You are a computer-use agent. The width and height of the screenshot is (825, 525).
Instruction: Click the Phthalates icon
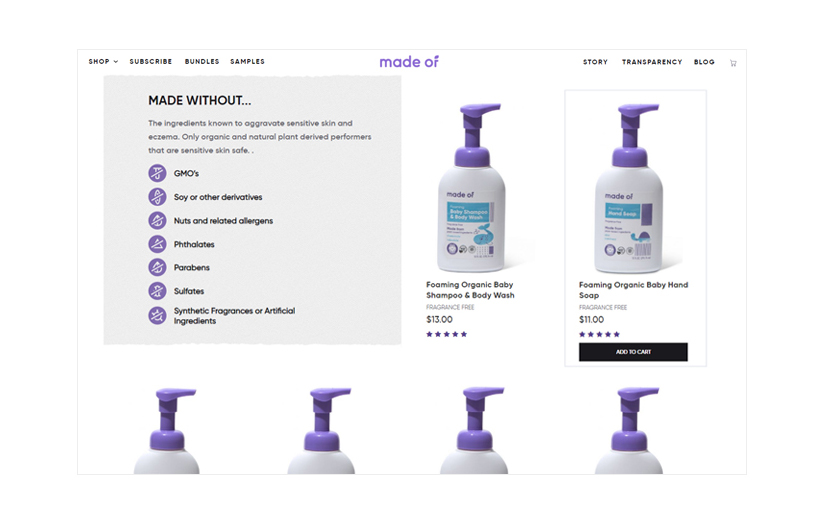[x=157, y=244]
